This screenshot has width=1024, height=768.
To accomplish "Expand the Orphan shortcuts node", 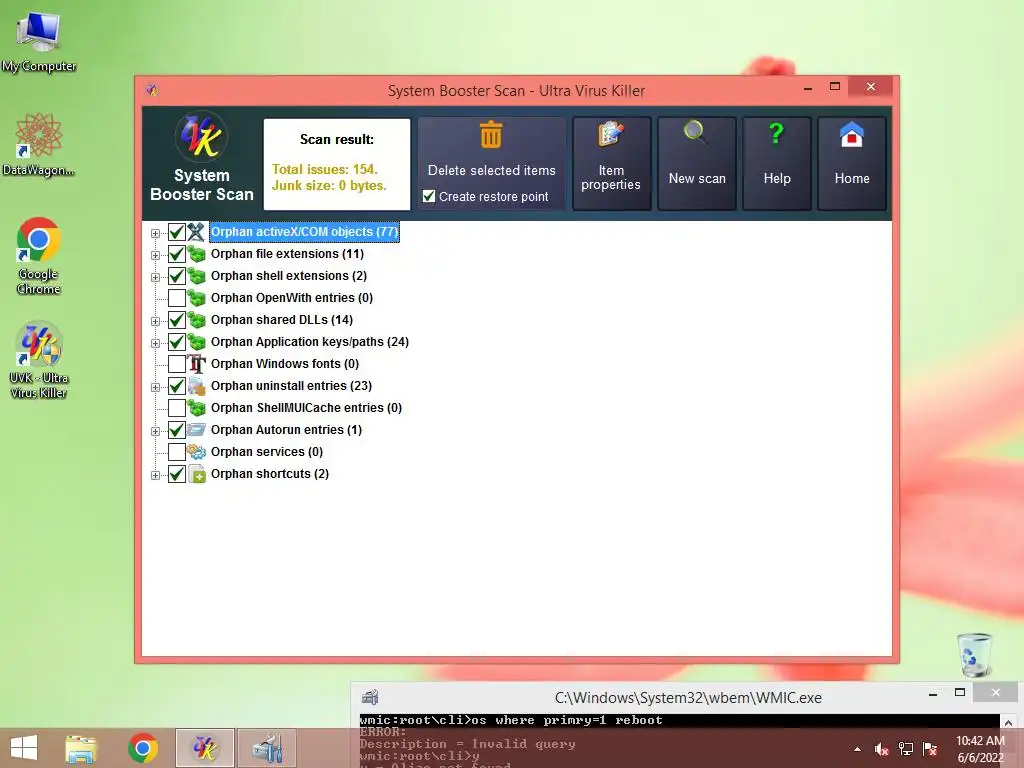I will click(x=155, y=475).
